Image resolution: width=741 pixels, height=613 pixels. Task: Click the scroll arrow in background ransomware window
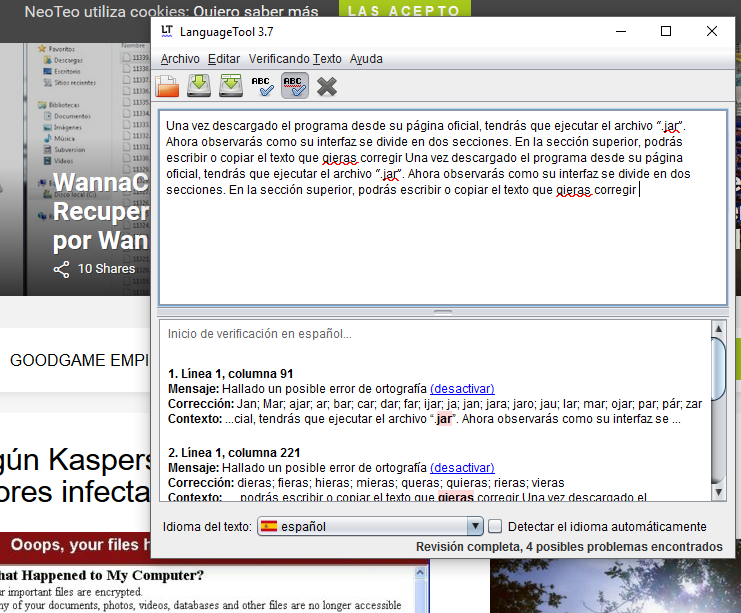[420, 573]
